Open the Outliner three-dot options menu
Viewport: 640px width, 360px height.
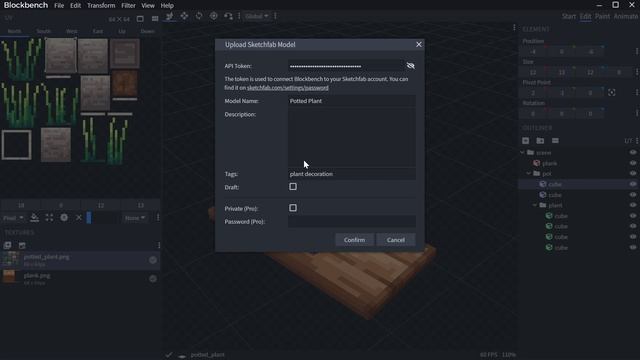click(x=637, y=140)
